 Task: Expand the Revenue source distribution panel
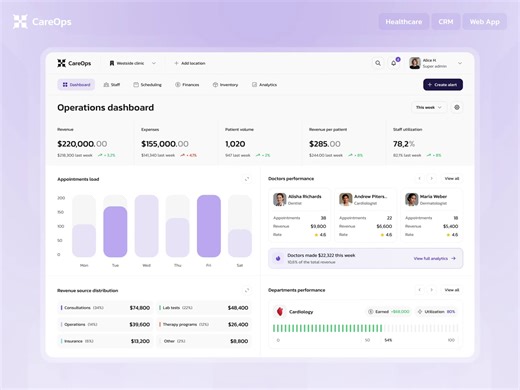tap(247, 290)
